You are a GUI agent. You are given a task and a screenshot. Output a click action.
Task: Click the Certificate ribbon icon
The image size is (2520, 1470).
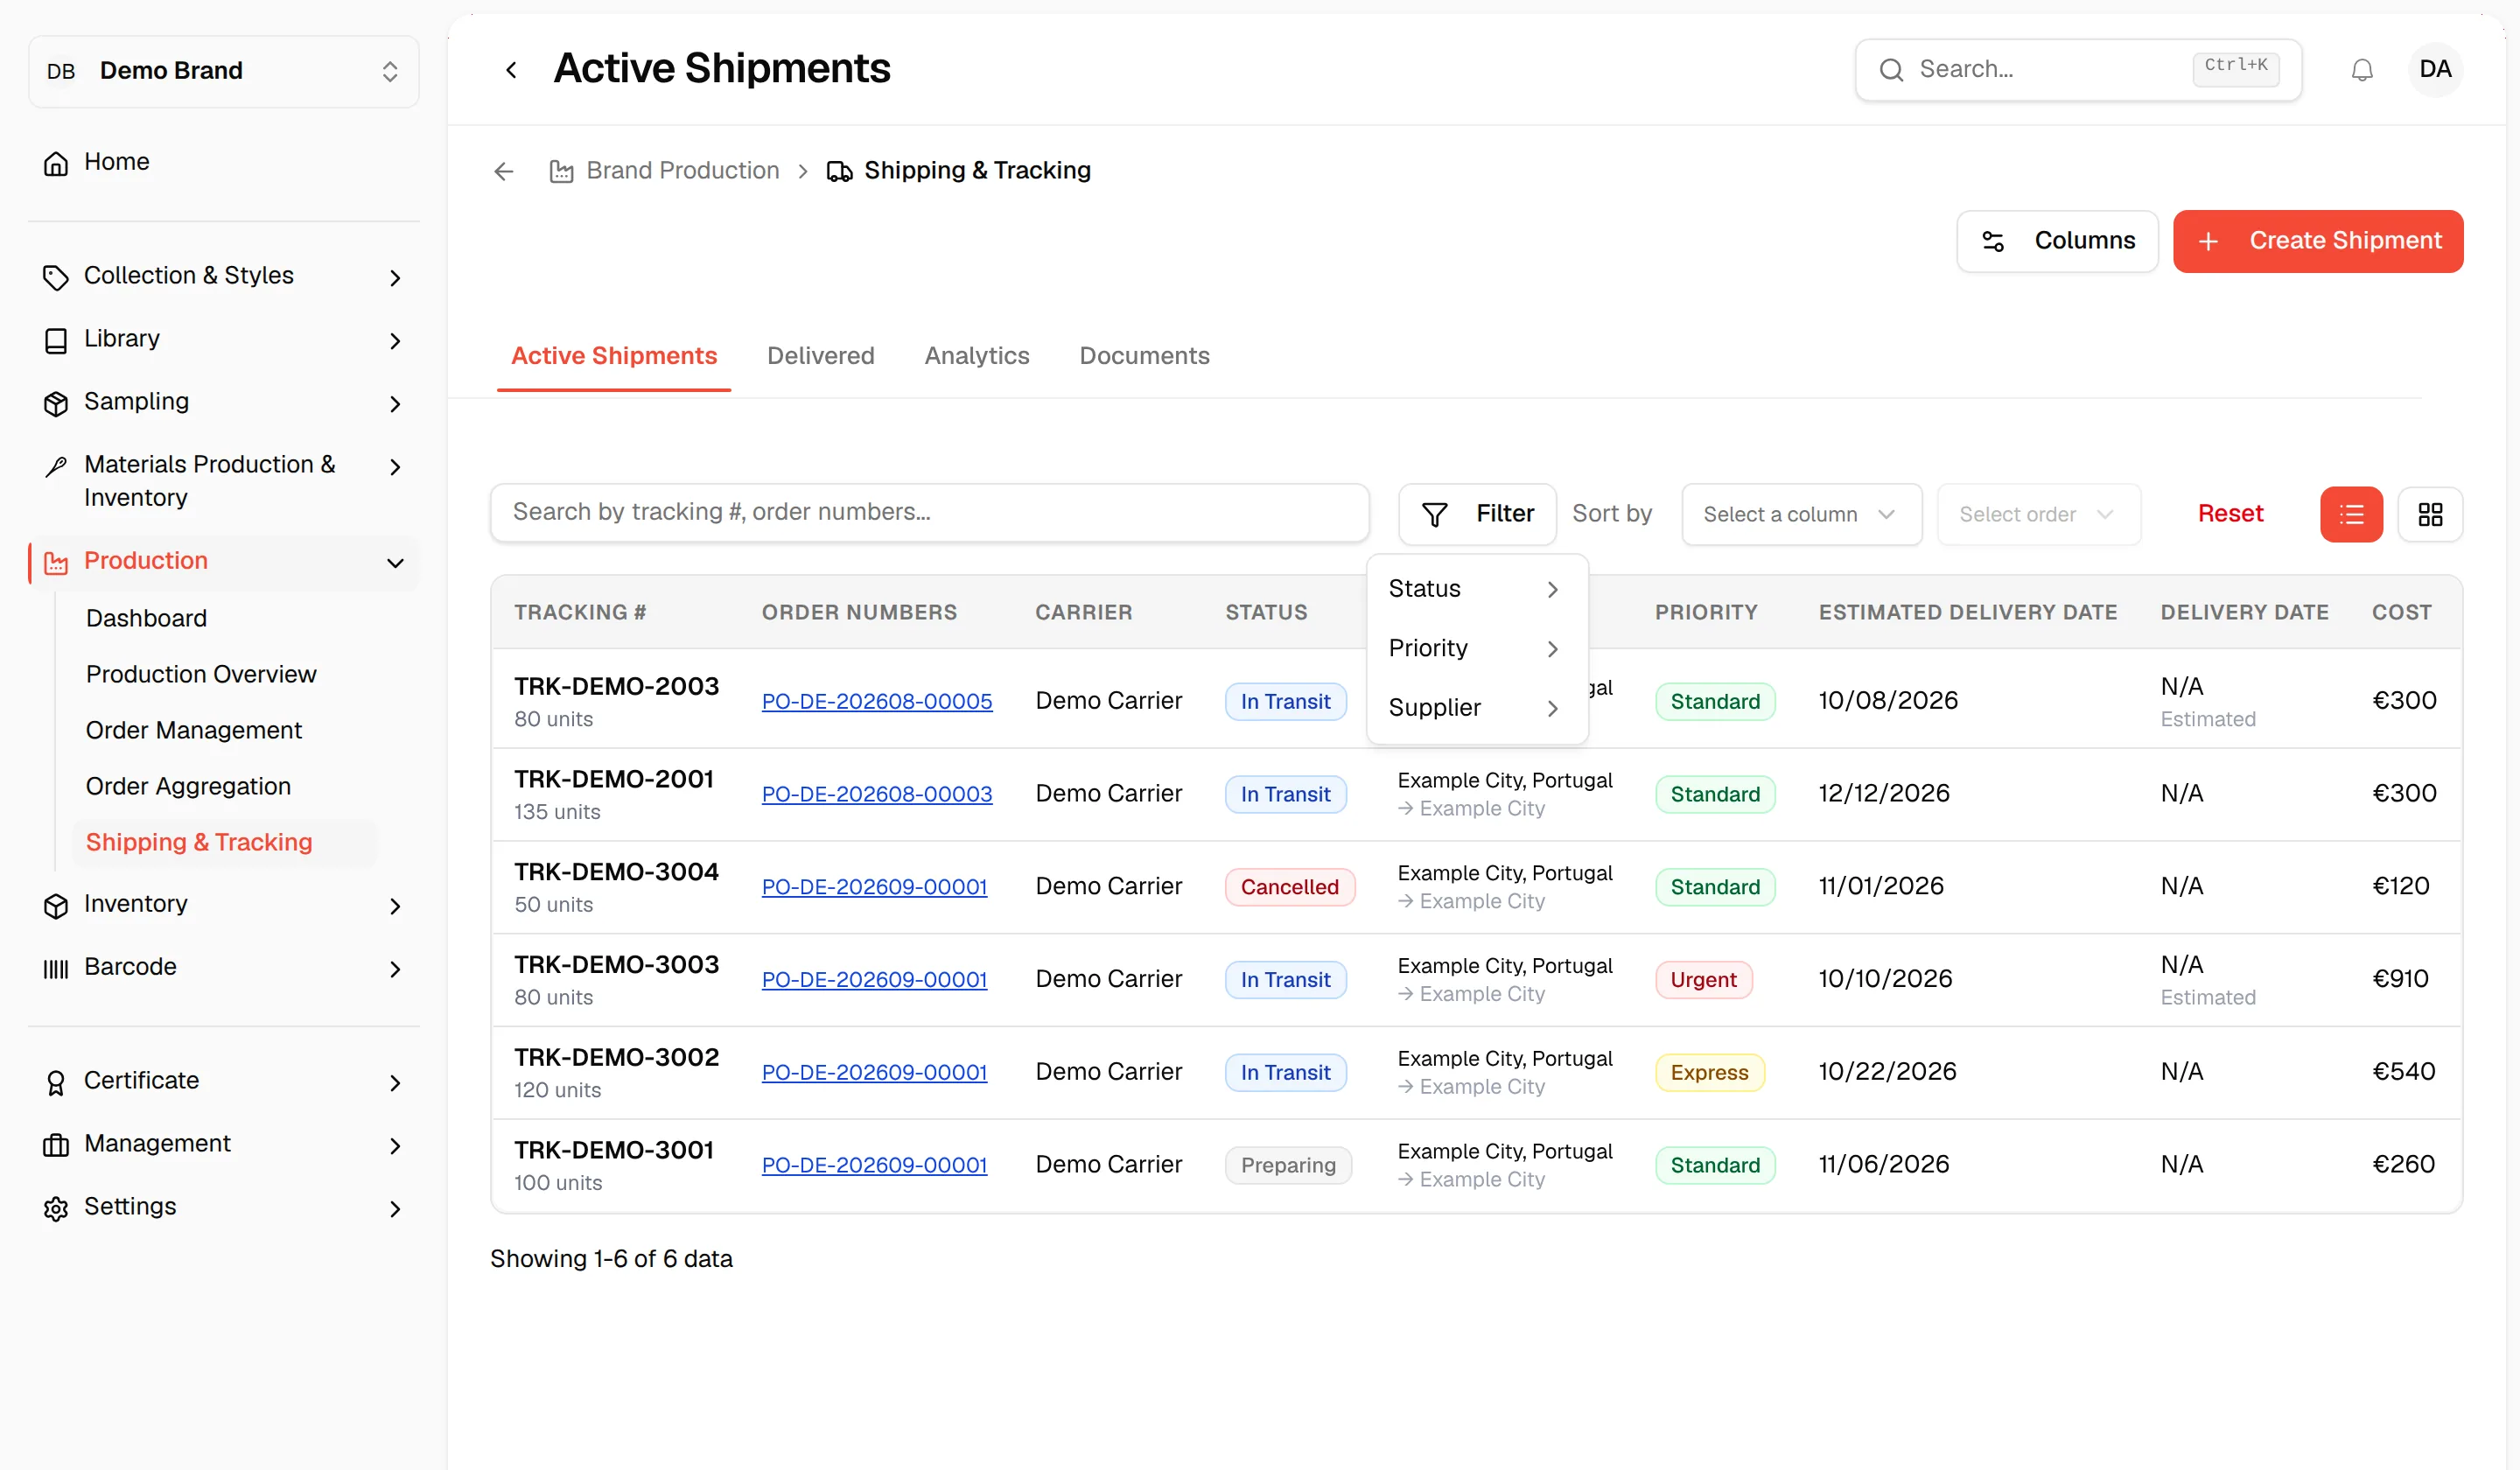(x=56, y=1082)
